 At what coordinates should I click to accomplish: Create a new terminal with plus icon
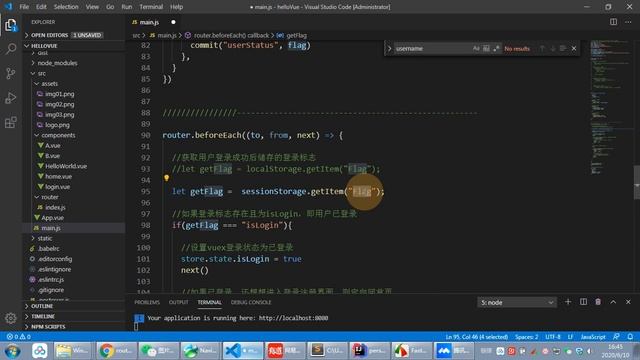568,302
